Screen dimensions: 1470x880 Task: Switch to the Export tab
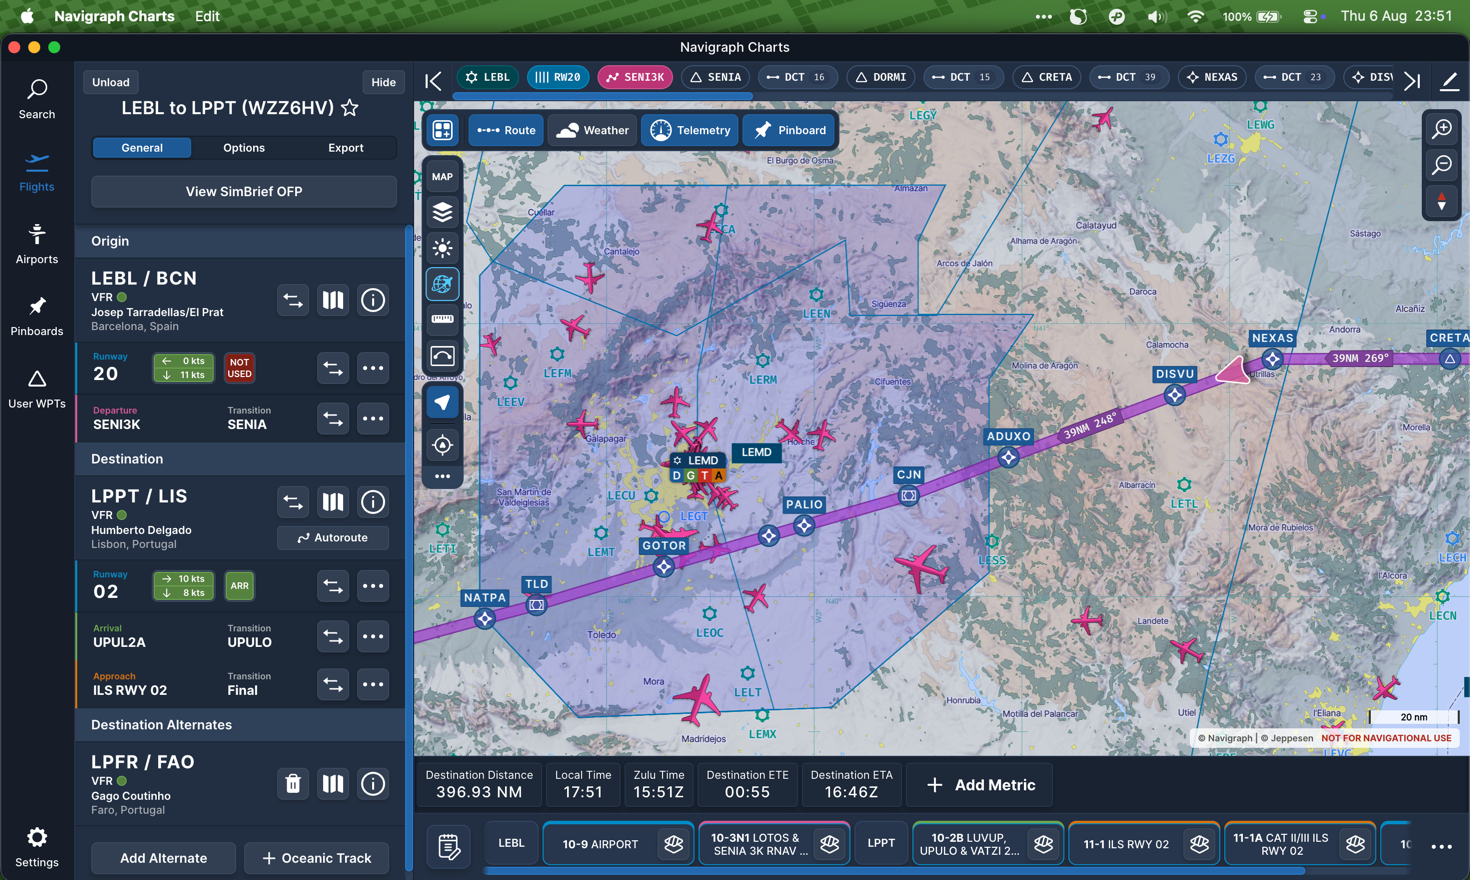[346, 148]
